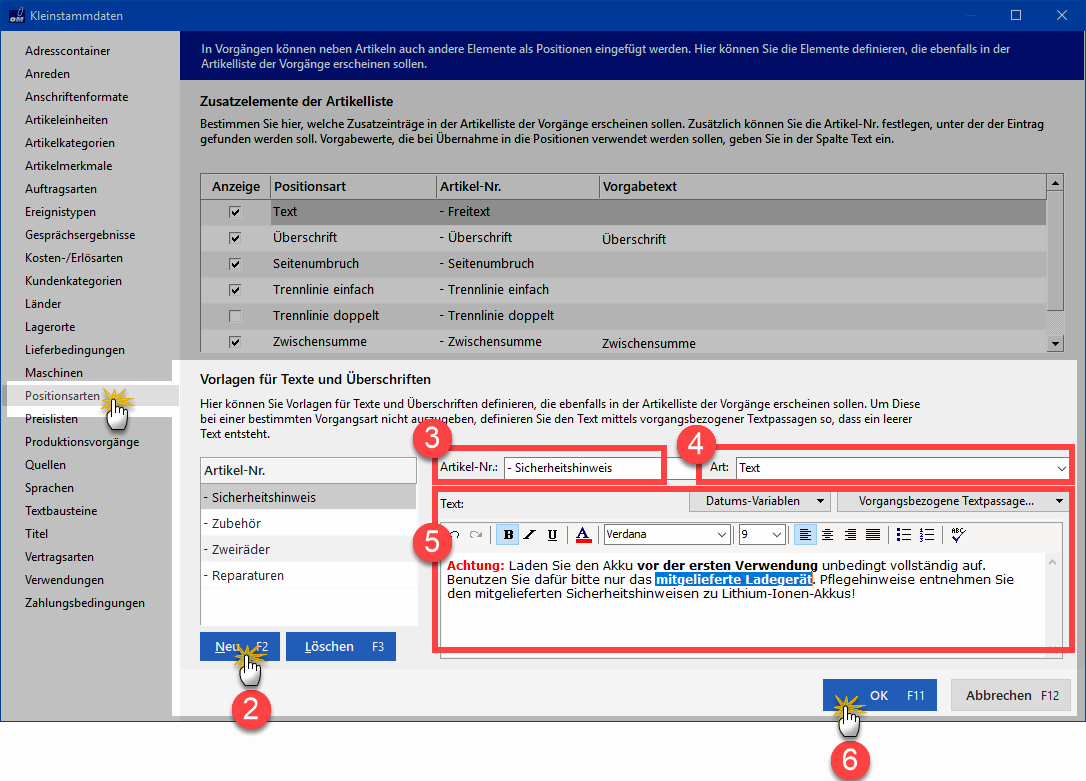Screen dimensions: 1086x781
Task: Insert a numbered list
Action: [x=927, y=535]
